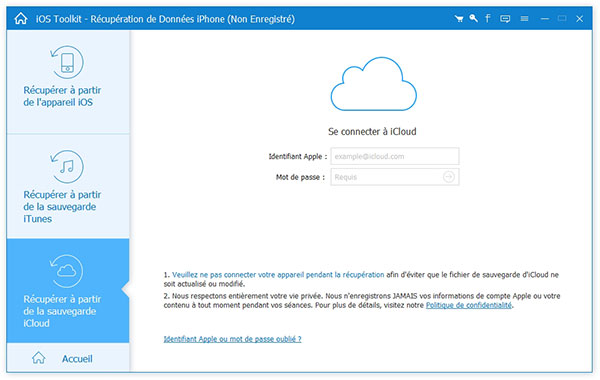Go to Accueil at sidebar bottom
This screenshot has width=600, height=380.
pyautogui.click(x=68, y=358)
